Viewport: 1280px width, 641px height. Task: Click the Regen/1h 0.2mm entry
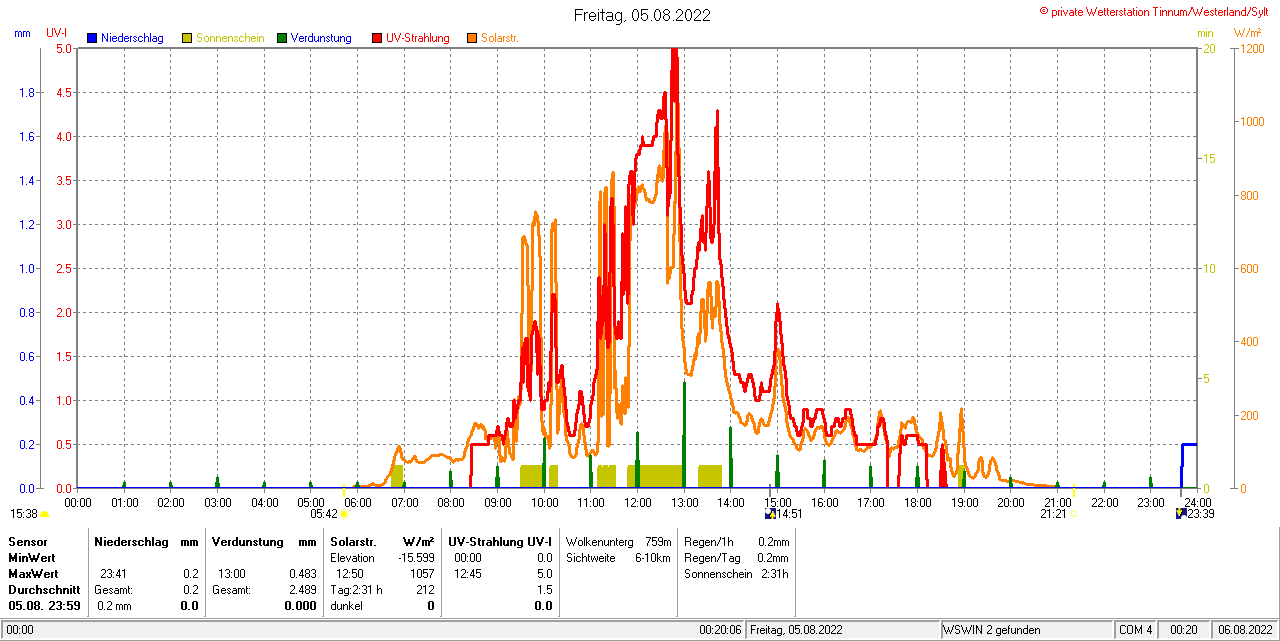(x=736, y=541)
